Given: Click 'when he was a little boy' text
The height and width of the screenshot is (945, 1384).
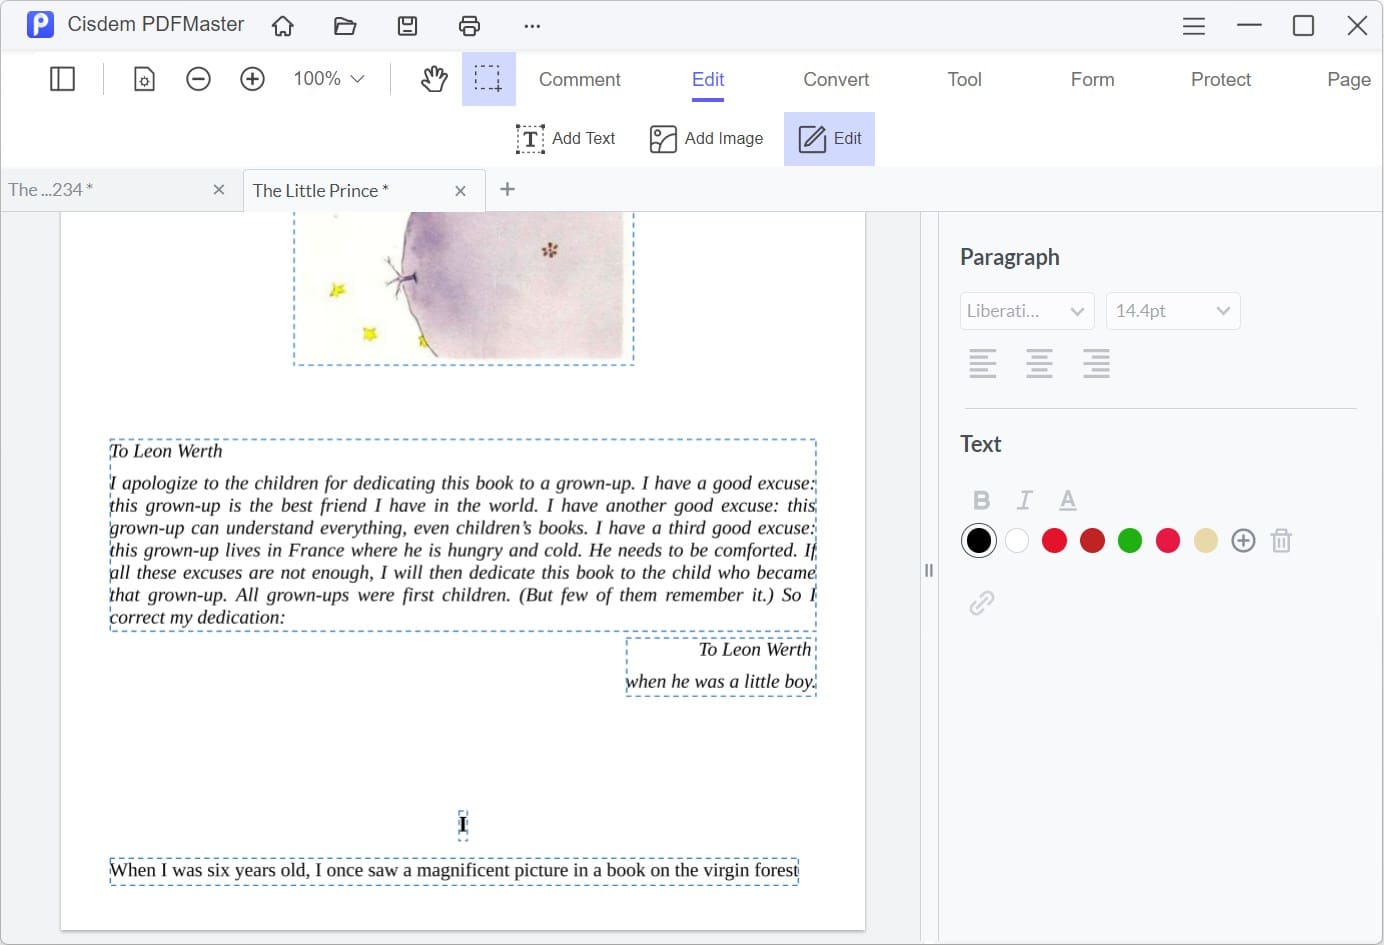Looking at the screenshot, I should [x=720, y=681].
